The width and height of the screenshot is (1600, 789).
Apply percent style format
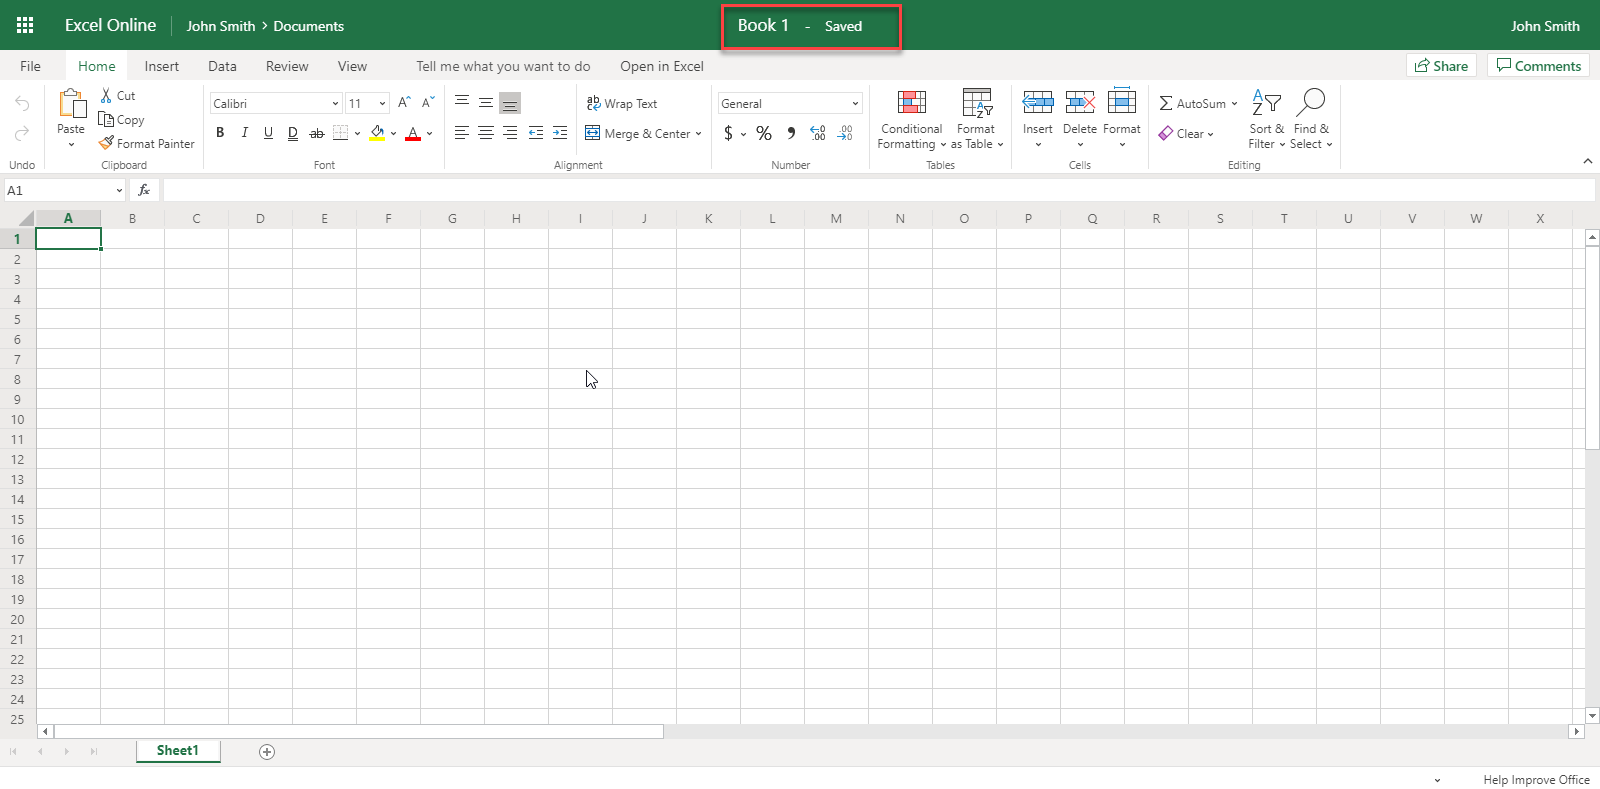[764, 133]
